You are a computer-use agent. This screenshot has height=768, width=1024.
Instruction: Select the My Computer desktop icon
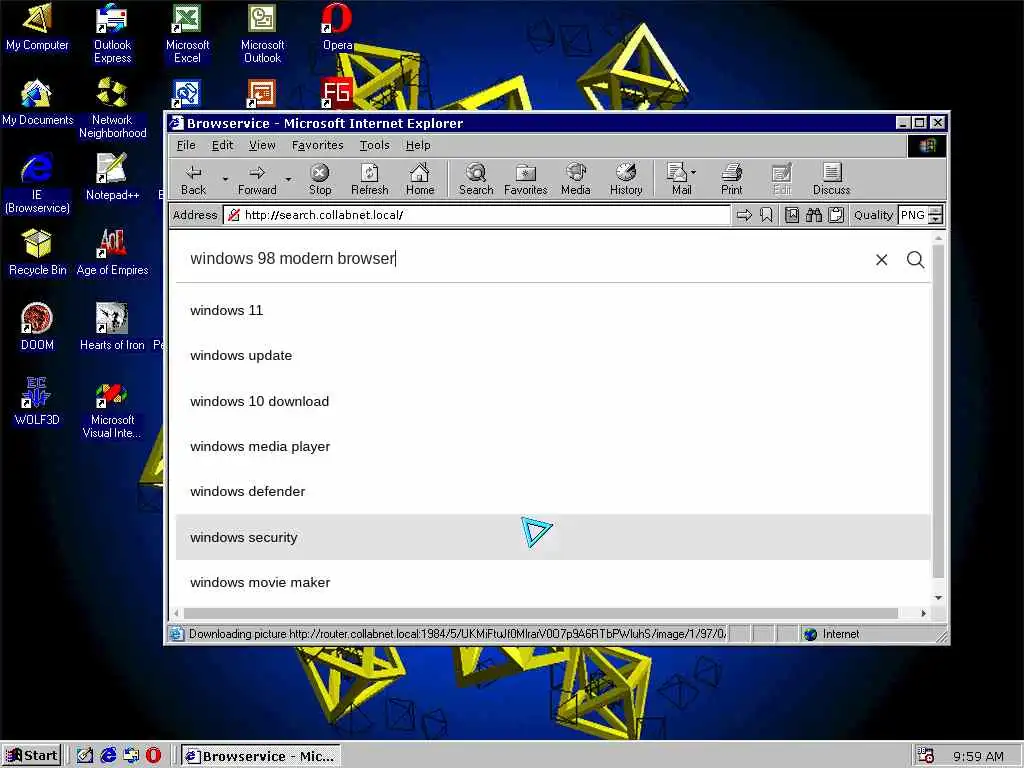tap(37, 26)
